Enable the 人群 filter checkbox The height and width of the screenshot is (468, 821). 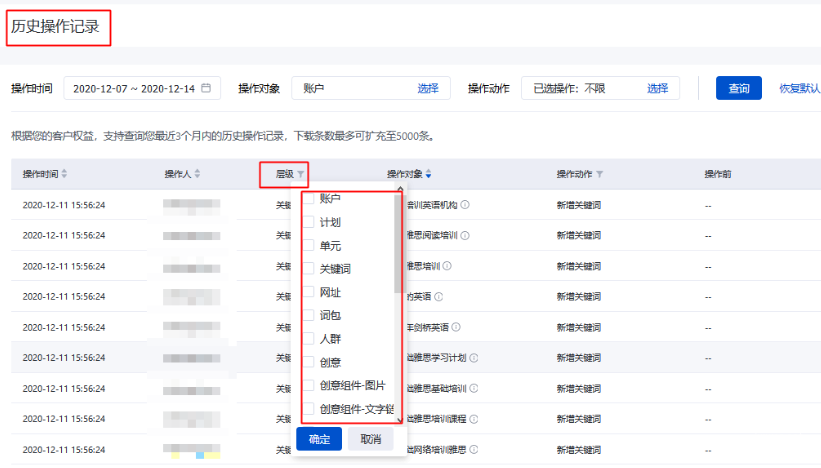coord(309,338)
